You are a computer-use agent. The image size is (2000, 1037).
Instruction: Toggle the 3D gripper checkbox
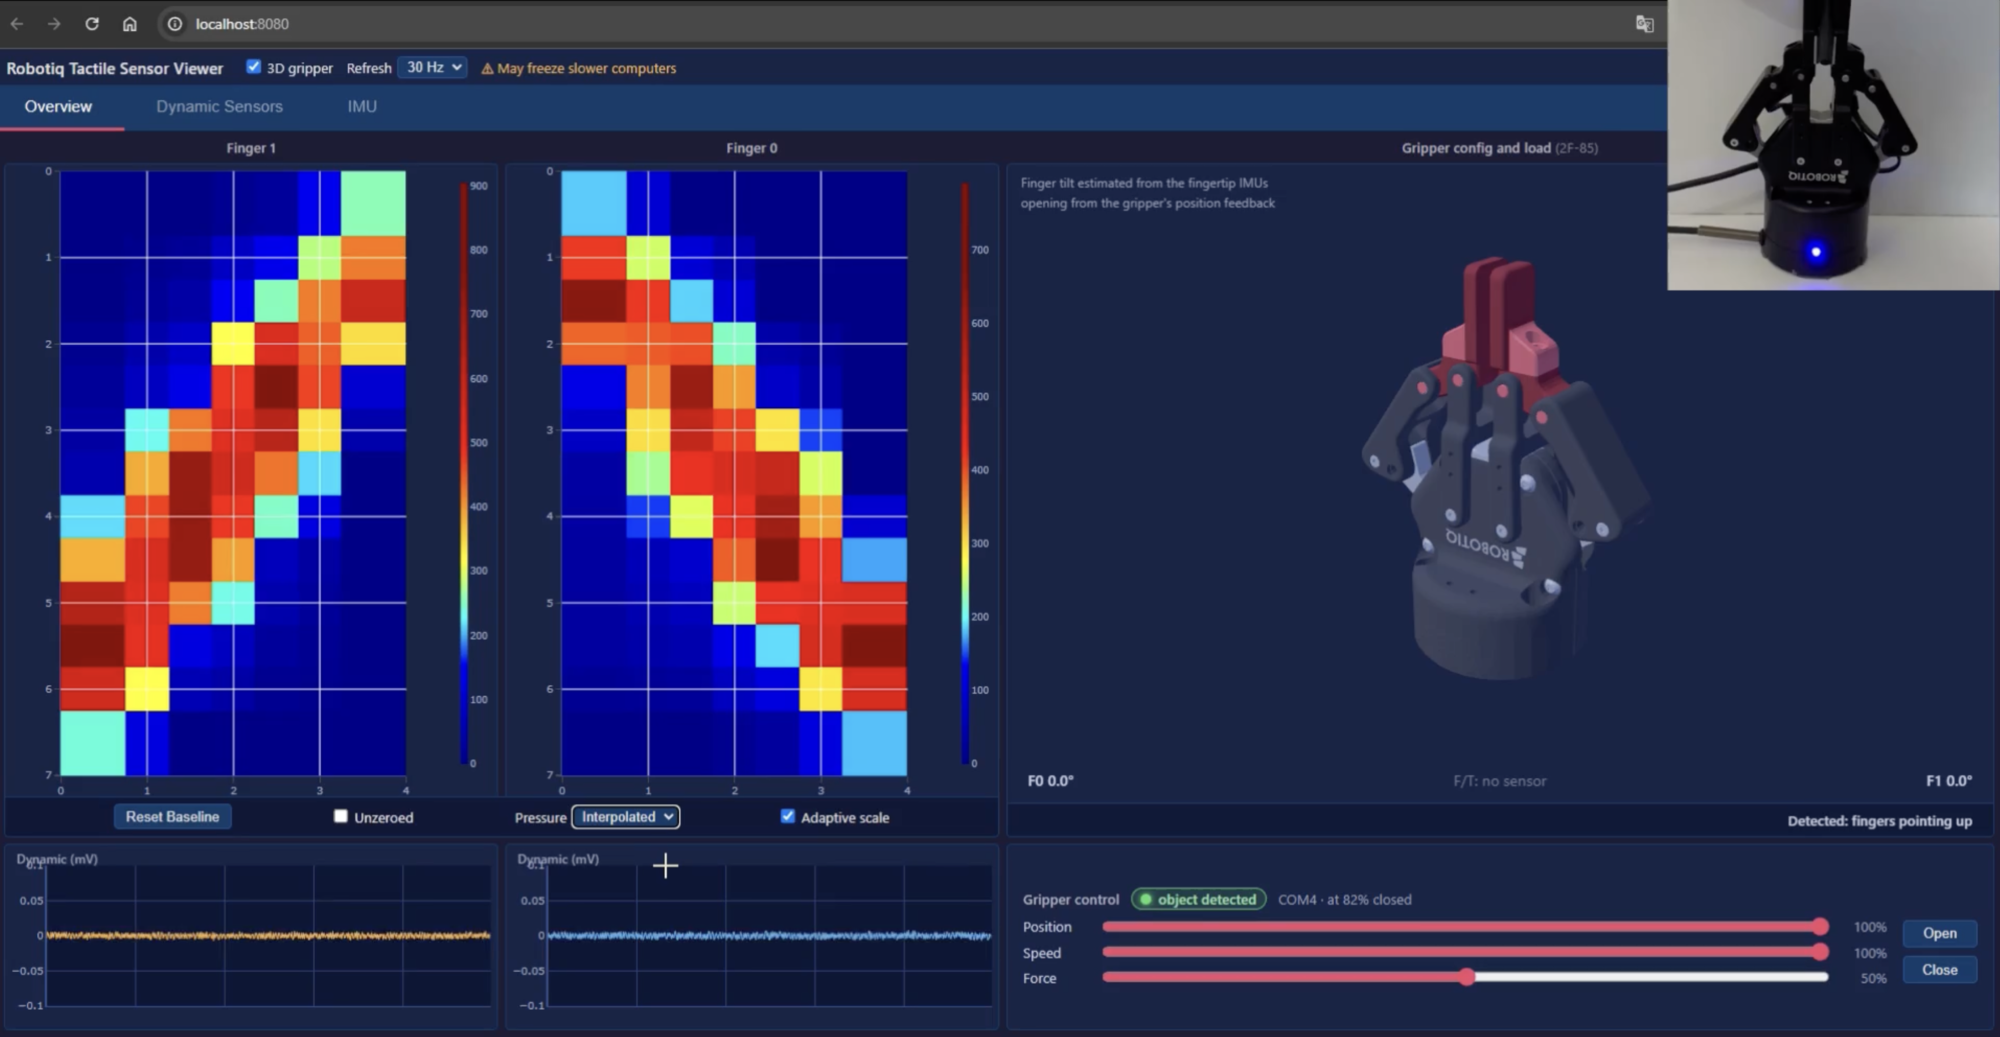pos(254,67)
